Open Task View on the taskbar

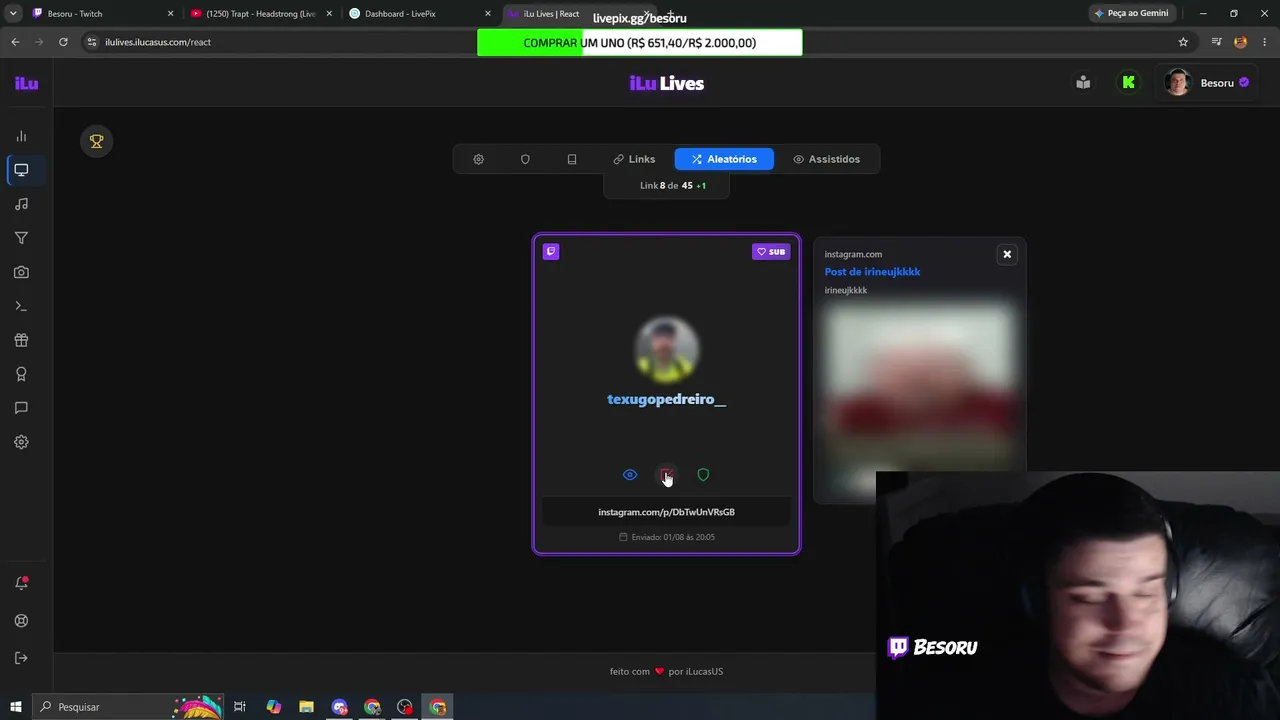click(240, 707)
